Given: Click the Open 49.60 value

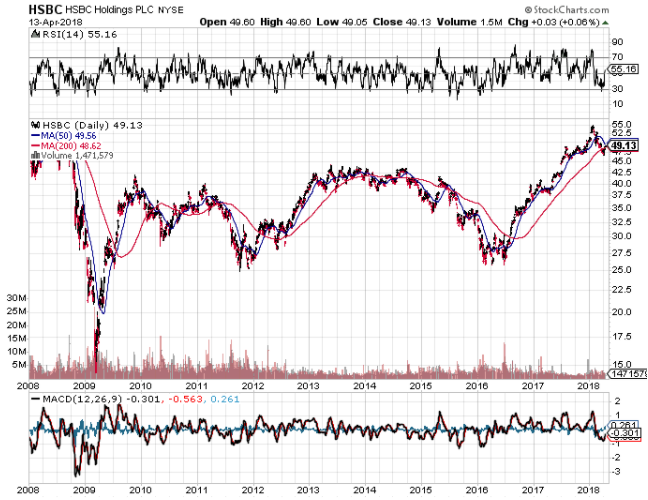Looking at the screenshot, I should (x=227, y=22).
